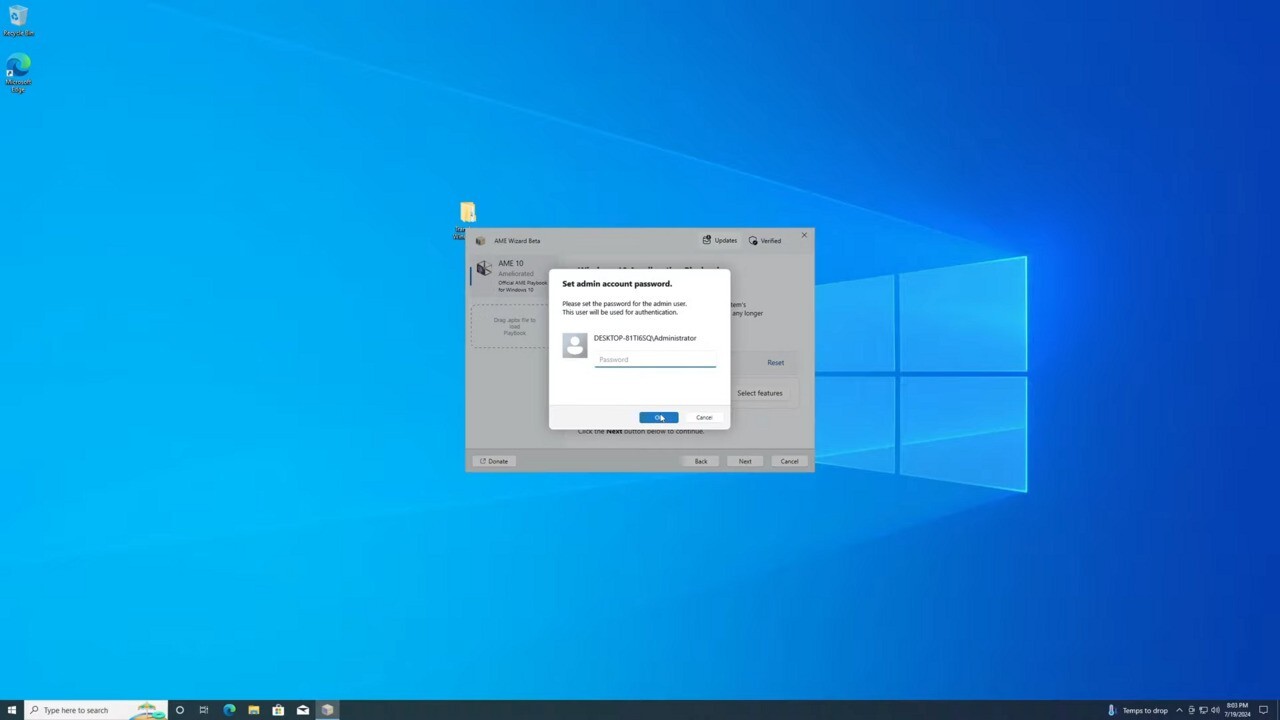
Task: Cancel the admin password dialog
Action: 704,418
